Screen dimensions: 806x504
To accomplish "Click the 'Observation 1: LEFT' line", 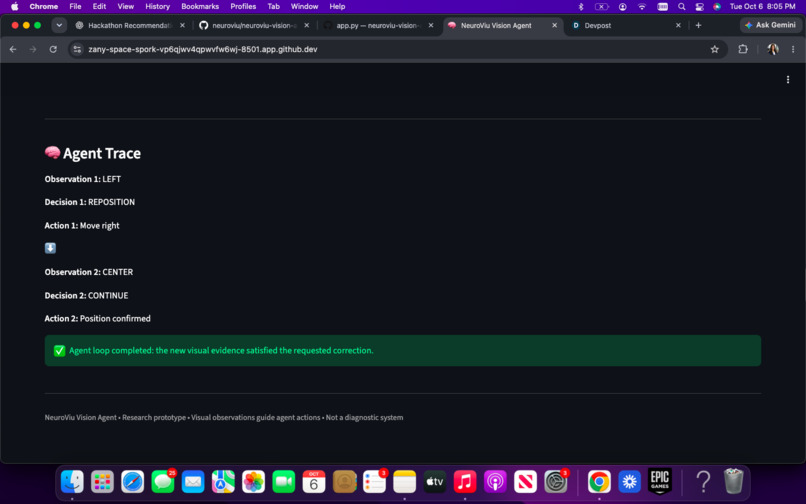I will [83, 179].
